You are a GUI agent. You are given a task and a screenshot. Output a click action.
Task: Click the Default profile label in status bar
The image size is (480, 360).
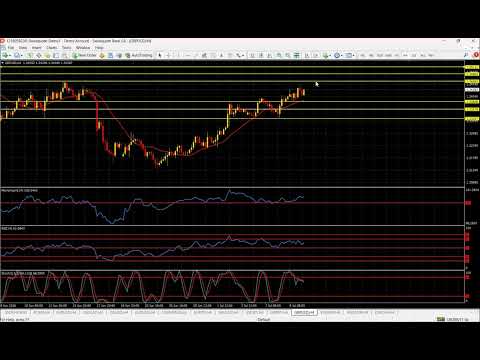[264, 319]
